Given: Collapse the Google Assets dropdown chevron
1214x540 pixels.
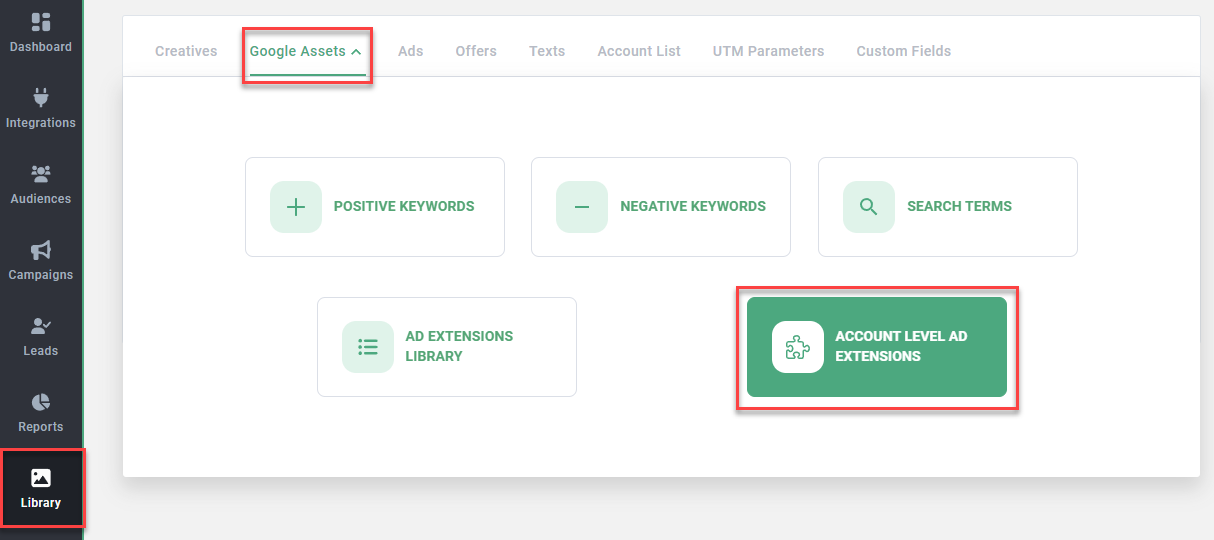Looking at the screenshot, I should pyautogui.click(x=357, y=52).
